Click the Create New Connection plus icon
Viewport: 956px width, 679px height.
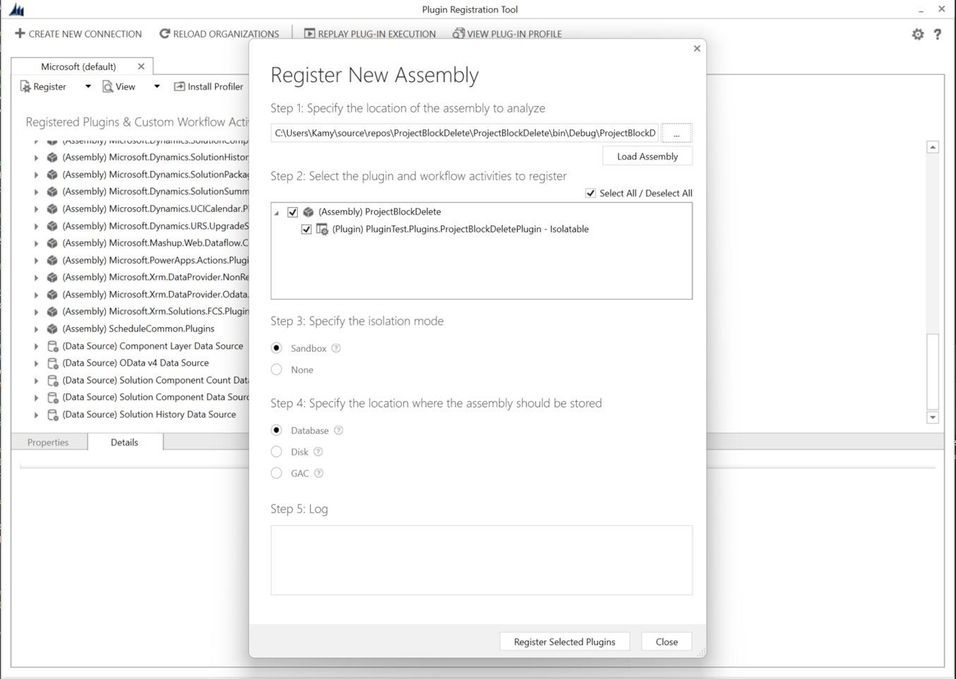click(x=20, y=34)
